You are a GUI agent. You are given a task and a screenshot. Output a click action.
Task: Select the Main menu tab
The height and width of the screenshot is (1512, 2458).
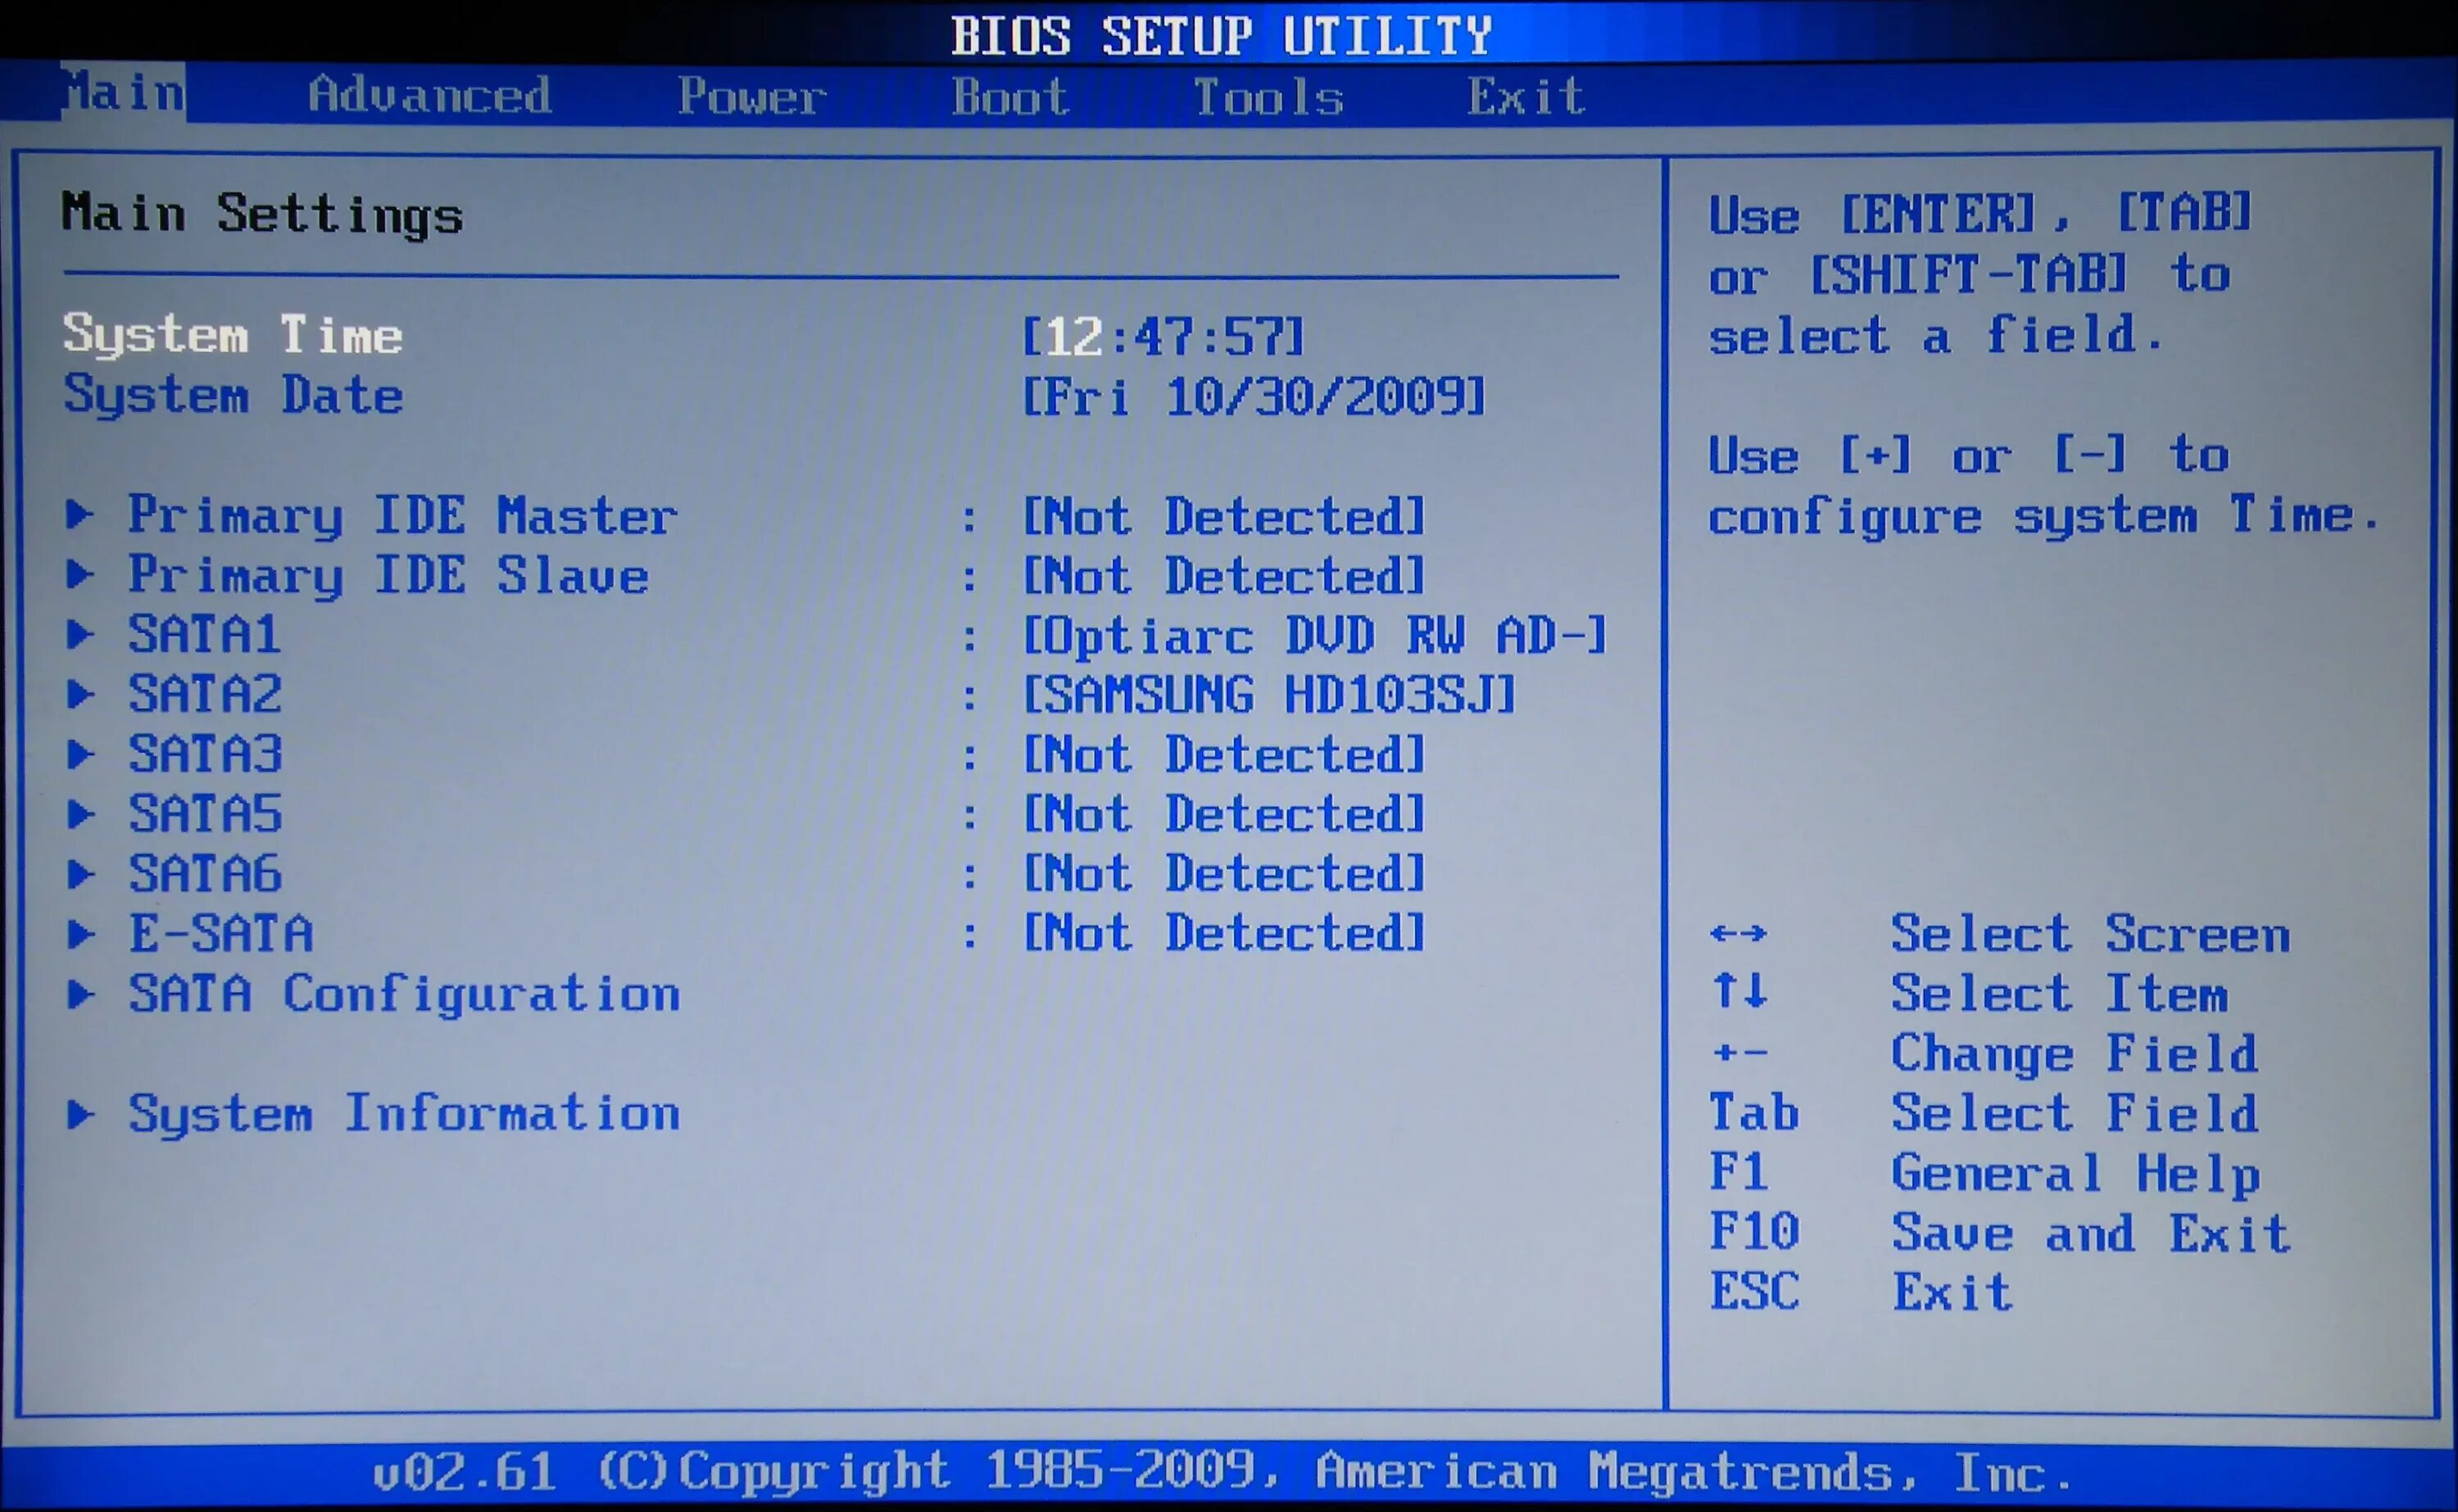tap(125, 97)
